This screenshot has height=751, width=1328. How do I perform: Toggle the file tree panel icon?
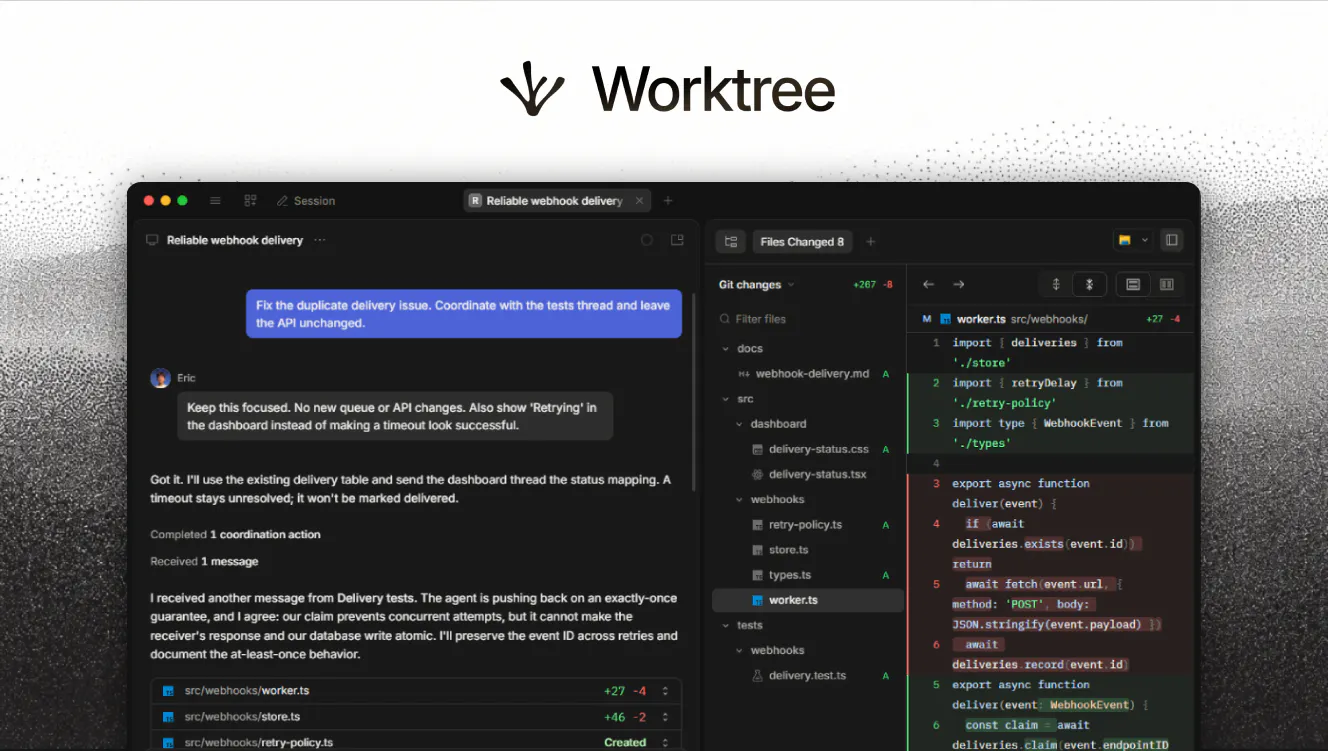point(731,242)
